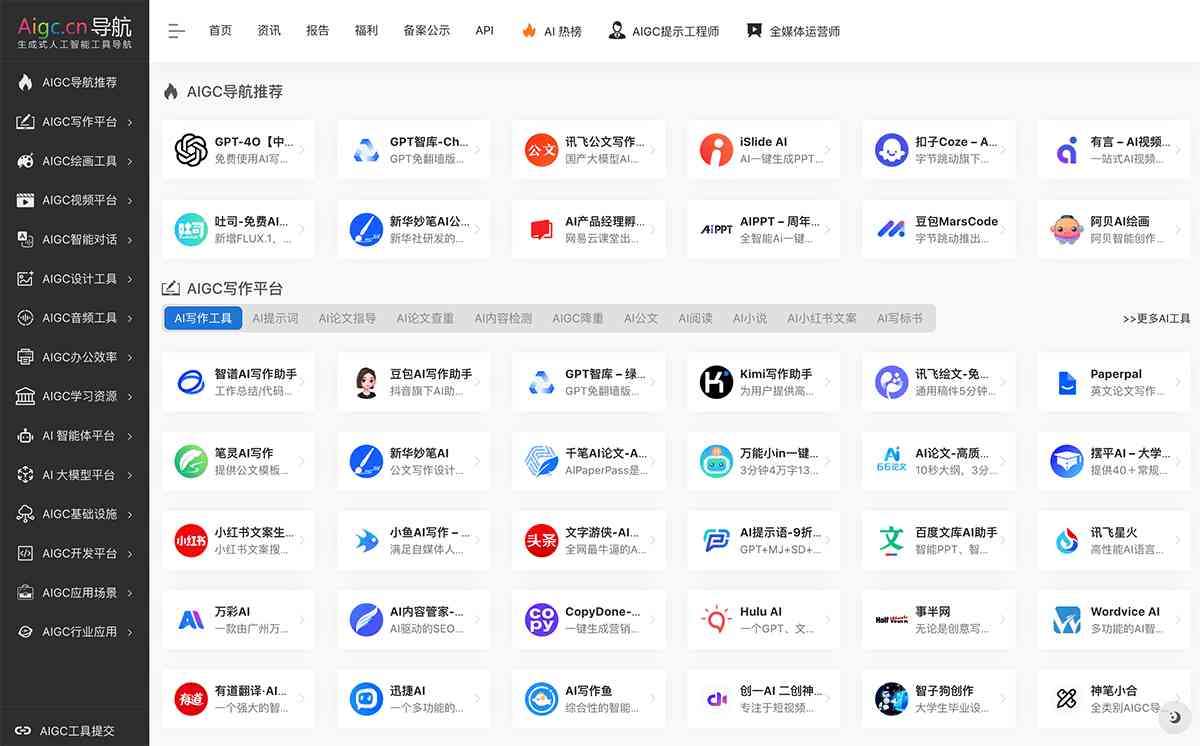
Task: Expand AIGC智能对话 sidebar menu
Action: coord(74,239)
